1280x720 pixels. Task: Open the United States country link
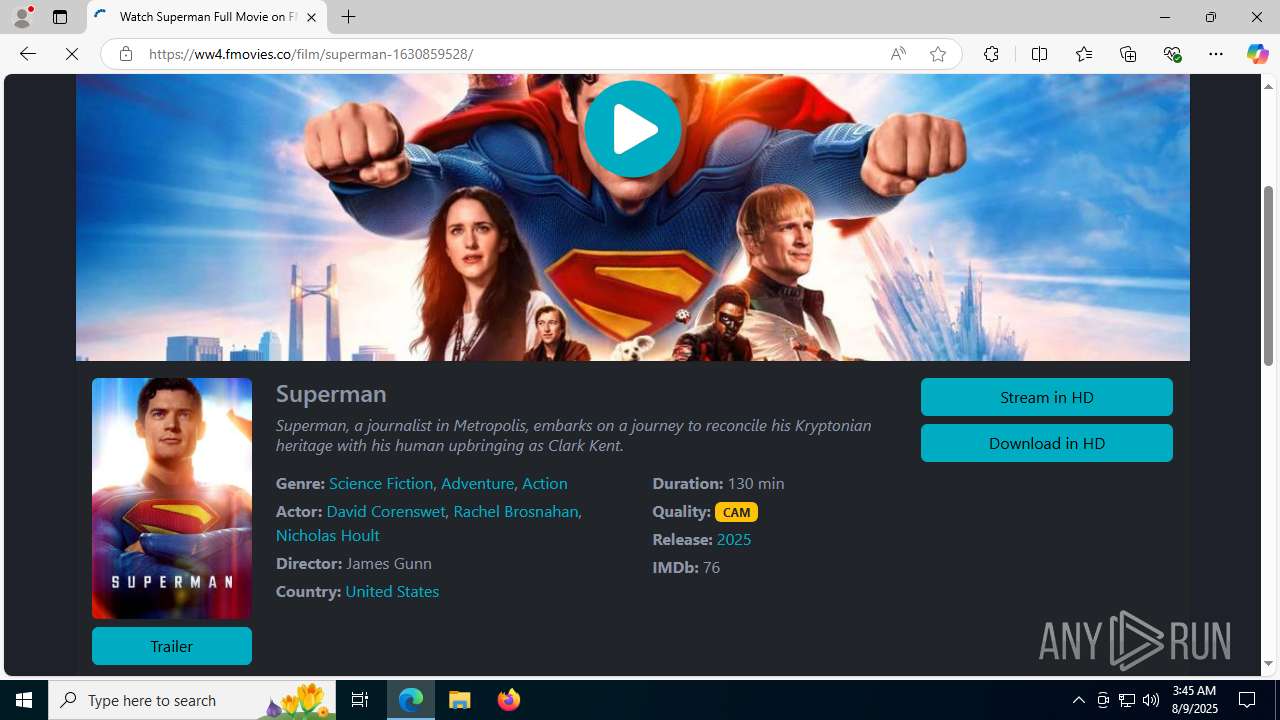click(x=392, y=591)
